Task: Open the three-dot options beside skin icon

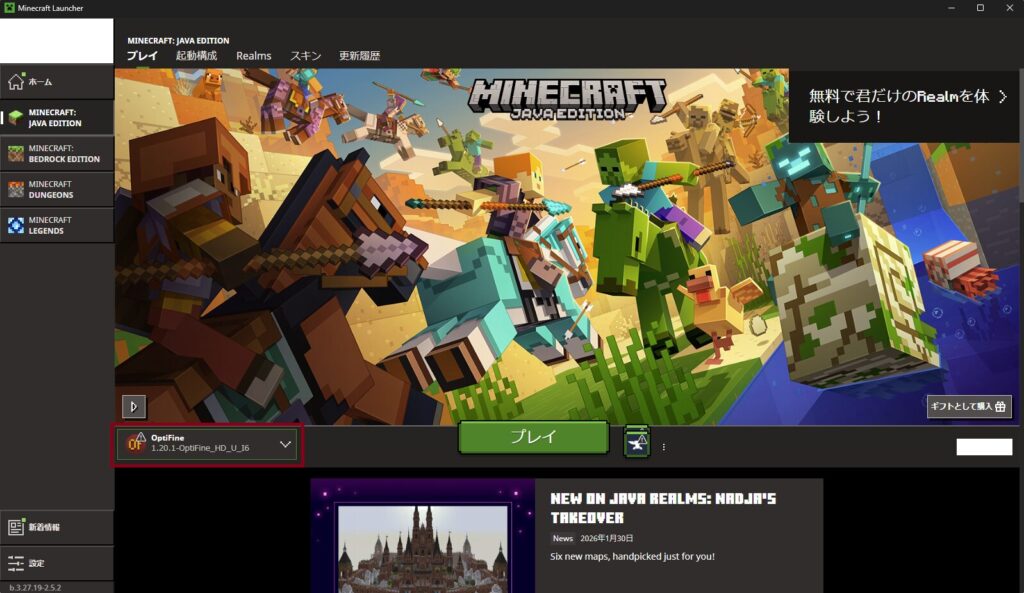Action: point(664,447)
